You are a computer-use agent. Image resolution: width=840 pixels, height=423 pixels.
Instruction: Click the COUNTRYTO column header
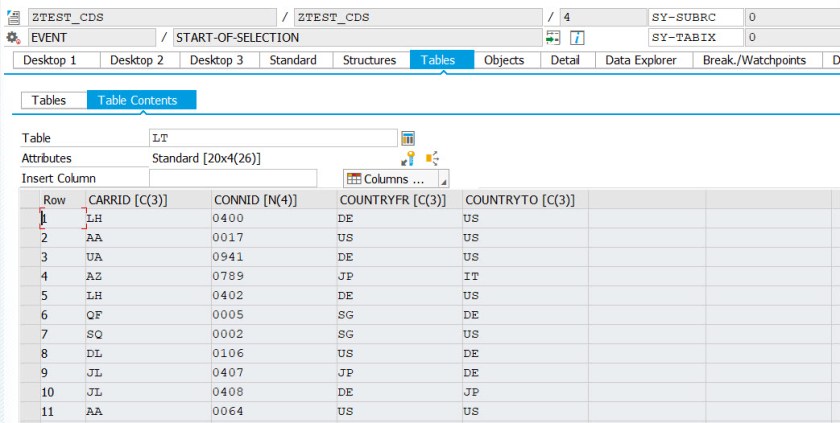520,200
